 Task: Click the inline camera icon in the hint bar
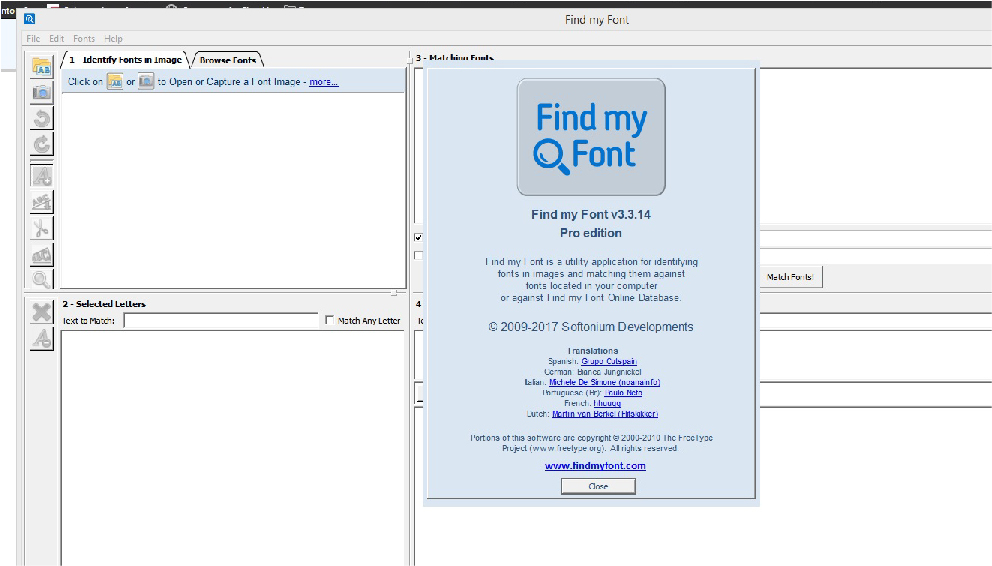[146, 82]
